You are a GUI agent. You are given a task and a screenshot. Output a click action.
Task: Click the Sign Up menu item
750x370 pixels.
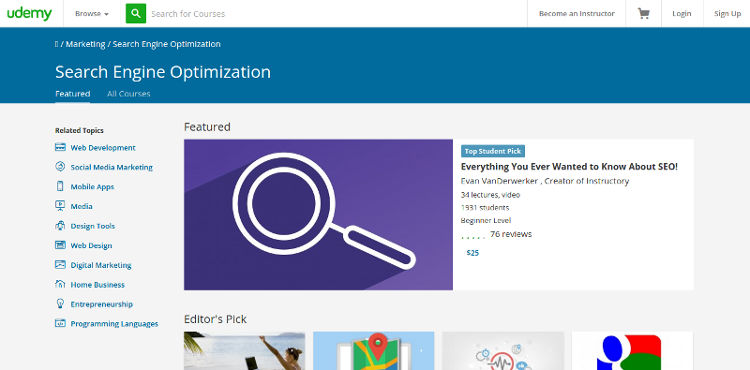[x=727, y=14]
